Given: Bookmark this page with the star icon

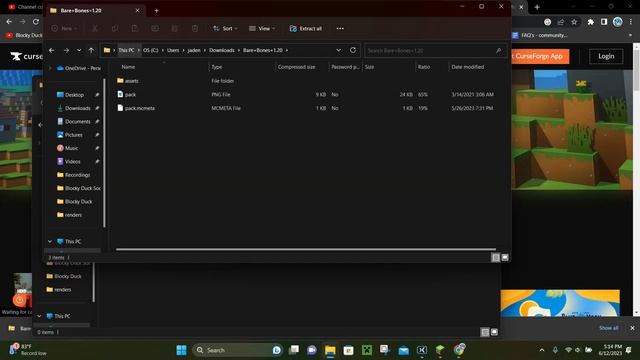Looking at the screenshot, I should point(574,22).
